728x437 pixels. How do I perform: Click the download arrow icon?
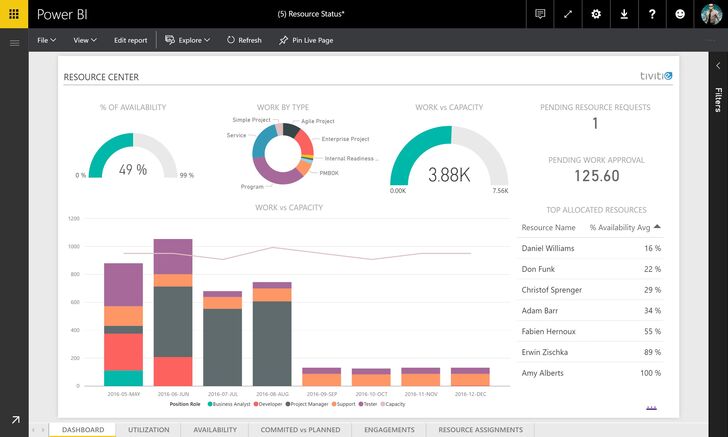point(624,14)
